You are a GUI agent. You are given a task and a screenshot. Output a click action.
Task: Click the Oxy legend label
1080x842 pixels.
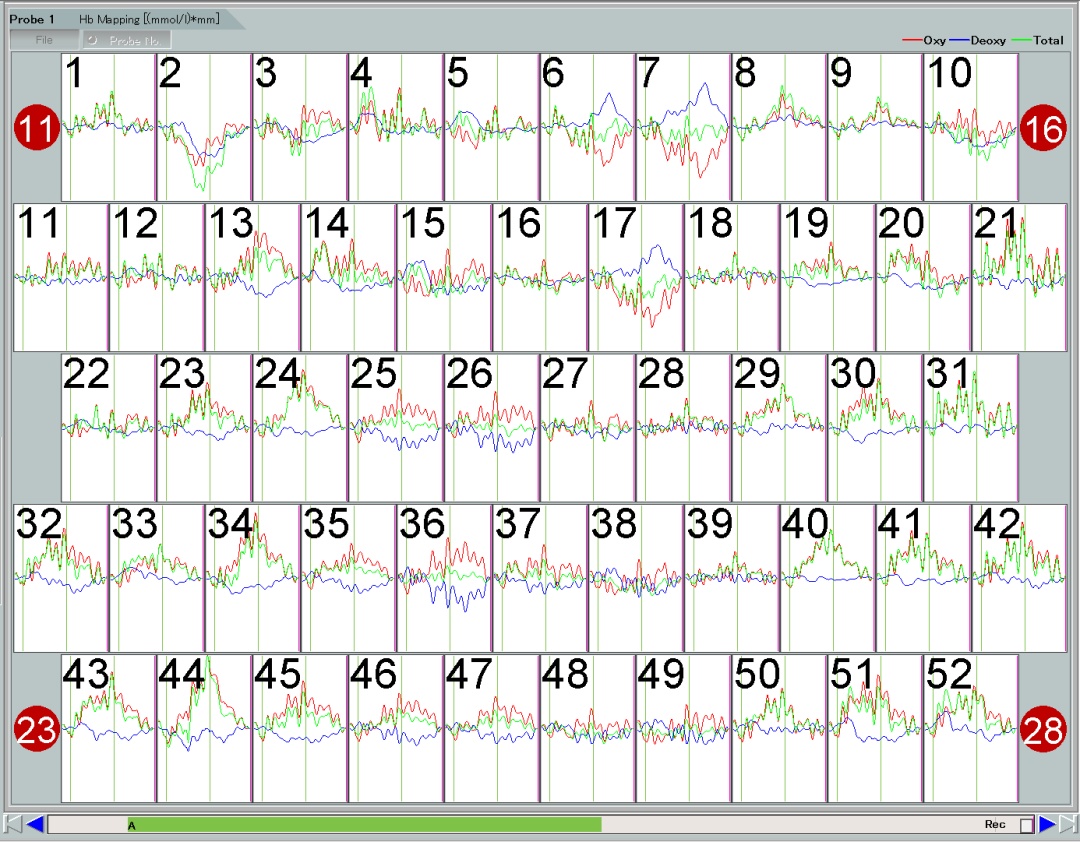point(934,41)
